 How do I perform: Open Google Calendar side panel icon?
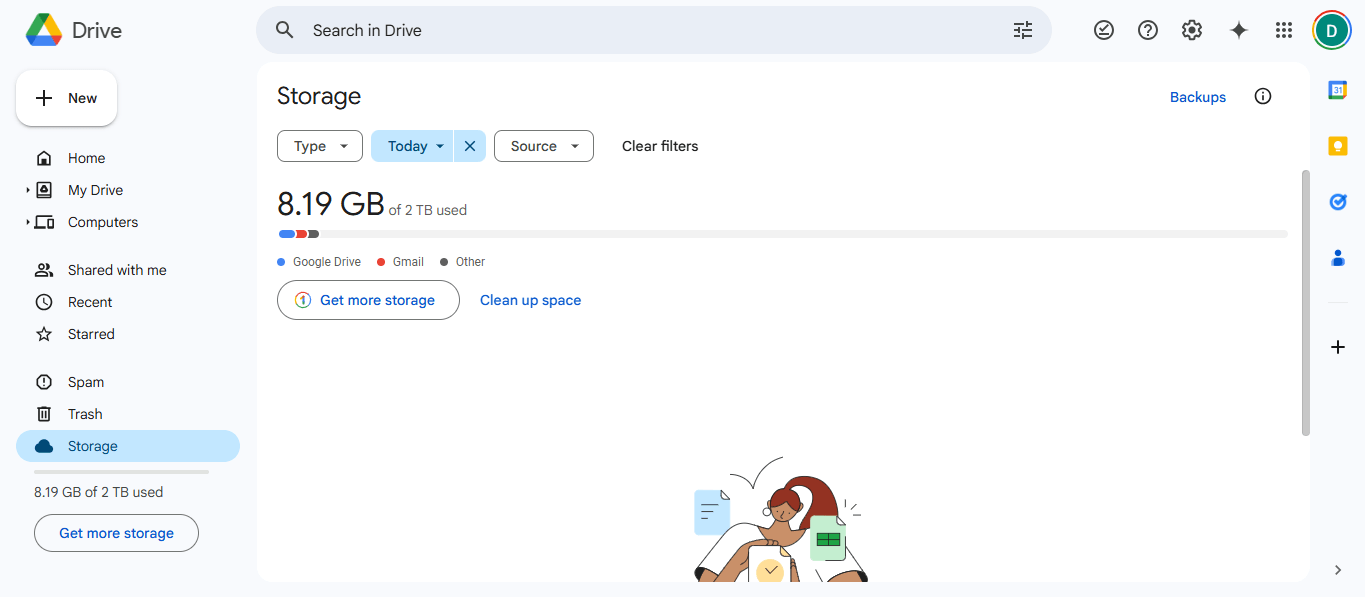tap(1338, 90)
